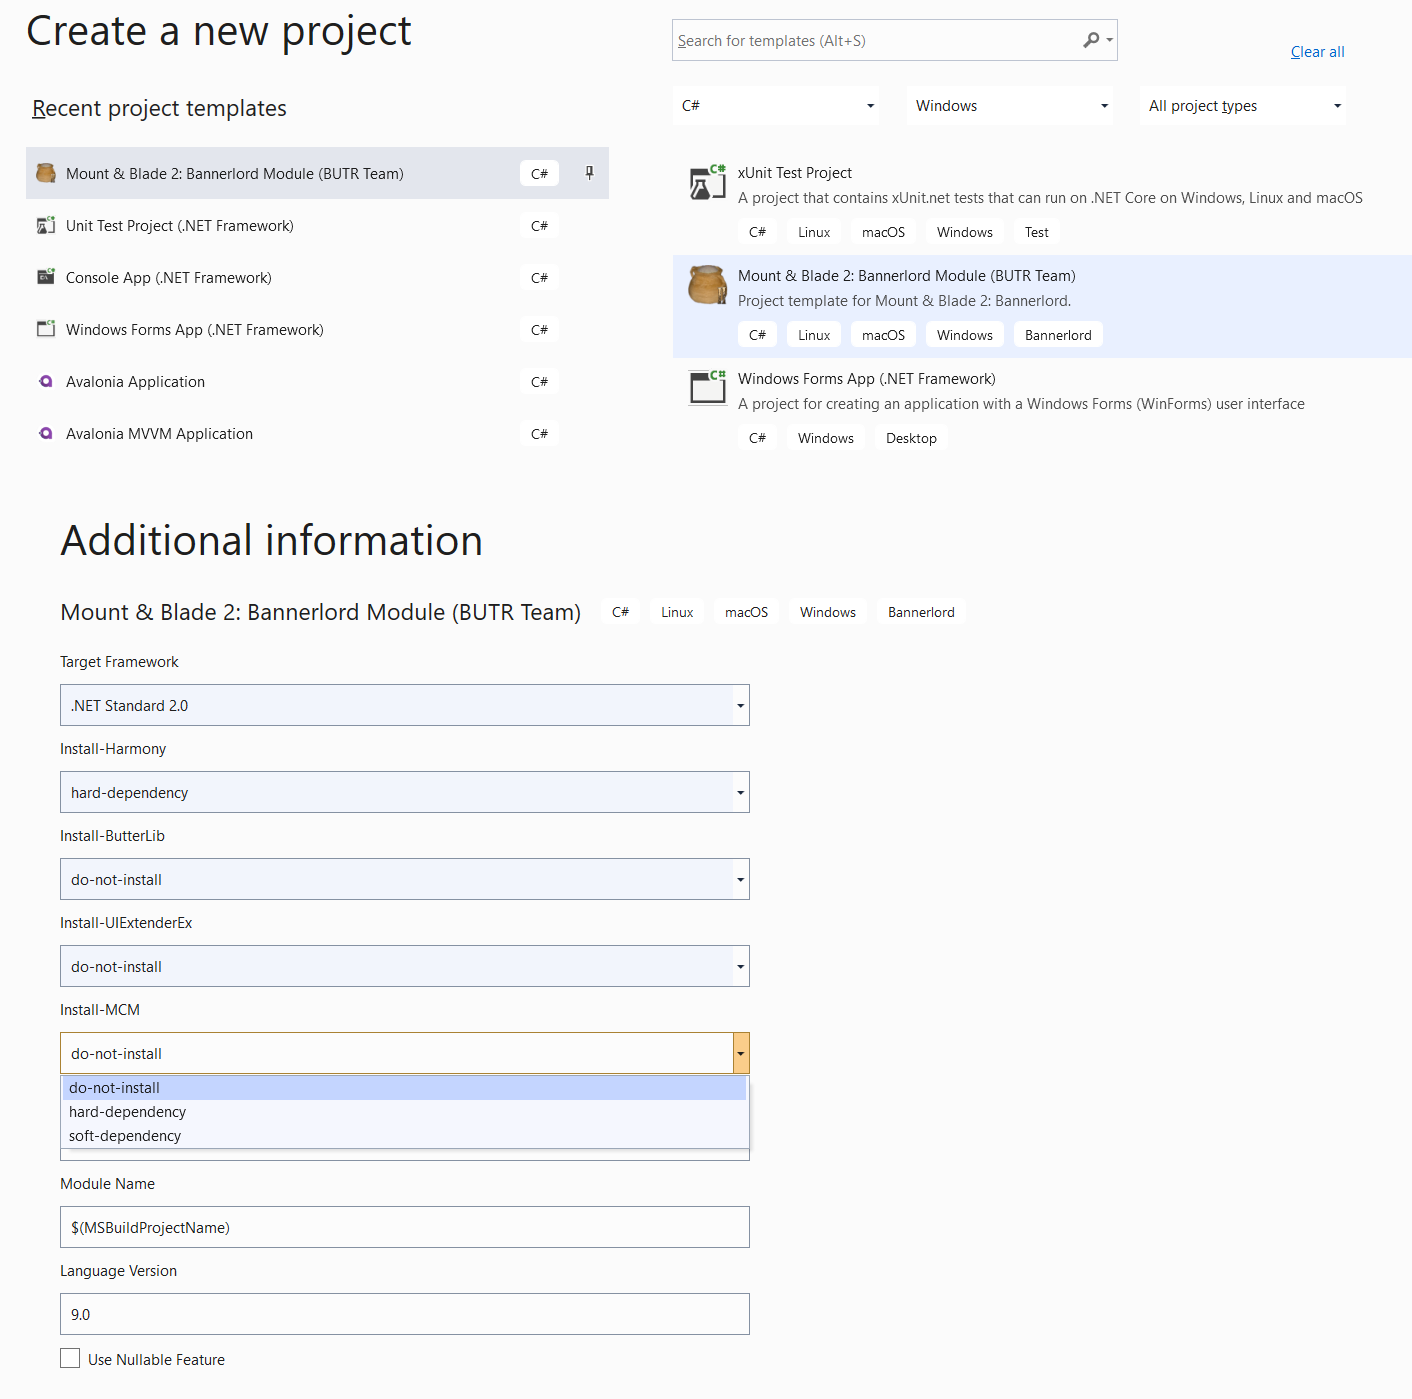Select do-not-install option in MCM list
Screen dimensions: 1412x1399
click(404, 1088)
